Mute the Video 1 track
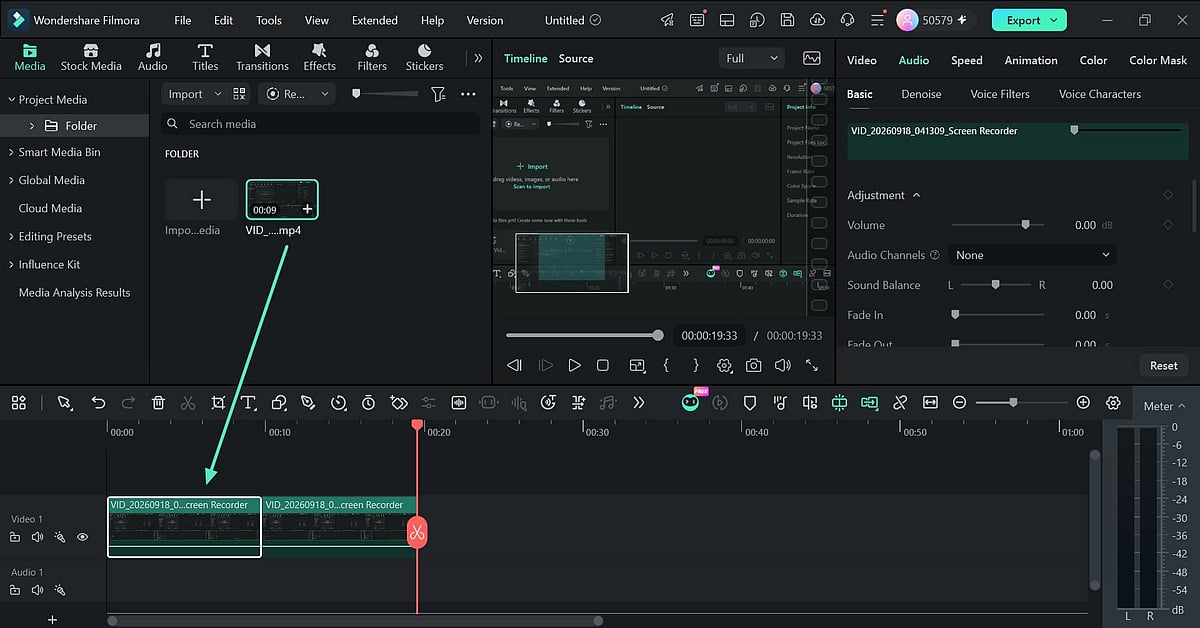The height and width of the screenshot is (628, 1200). click(37, 537)
